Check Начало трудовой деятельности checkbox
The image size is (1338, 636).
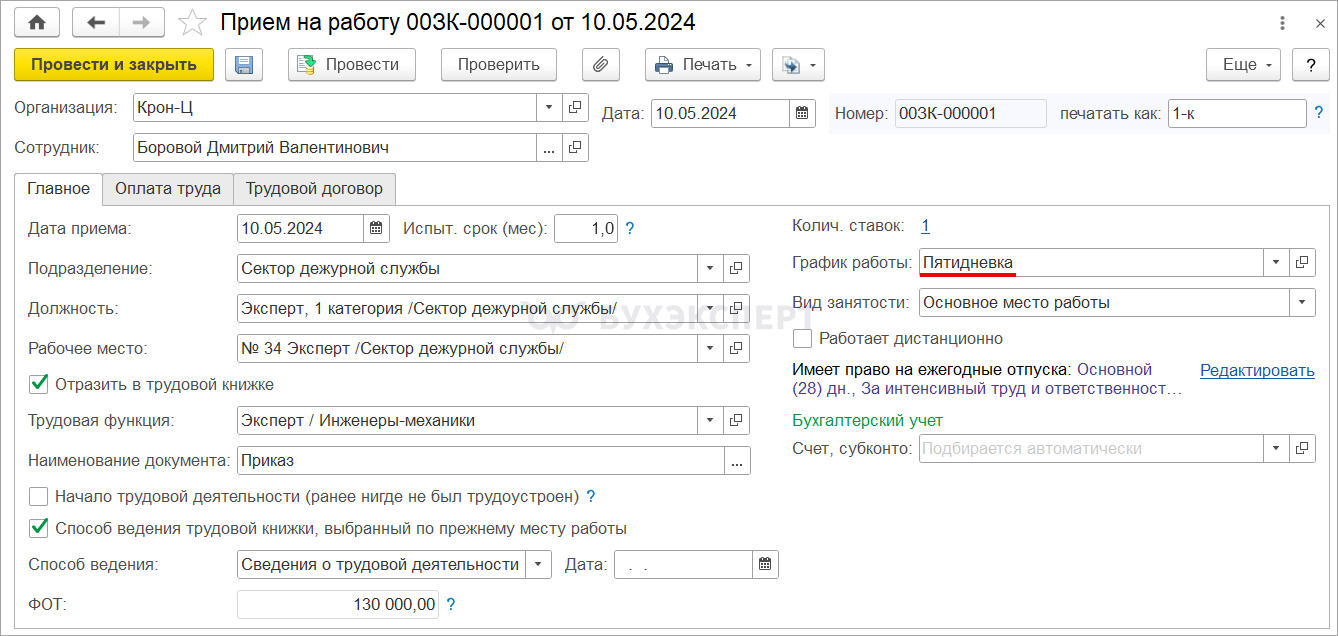(39, 496)
